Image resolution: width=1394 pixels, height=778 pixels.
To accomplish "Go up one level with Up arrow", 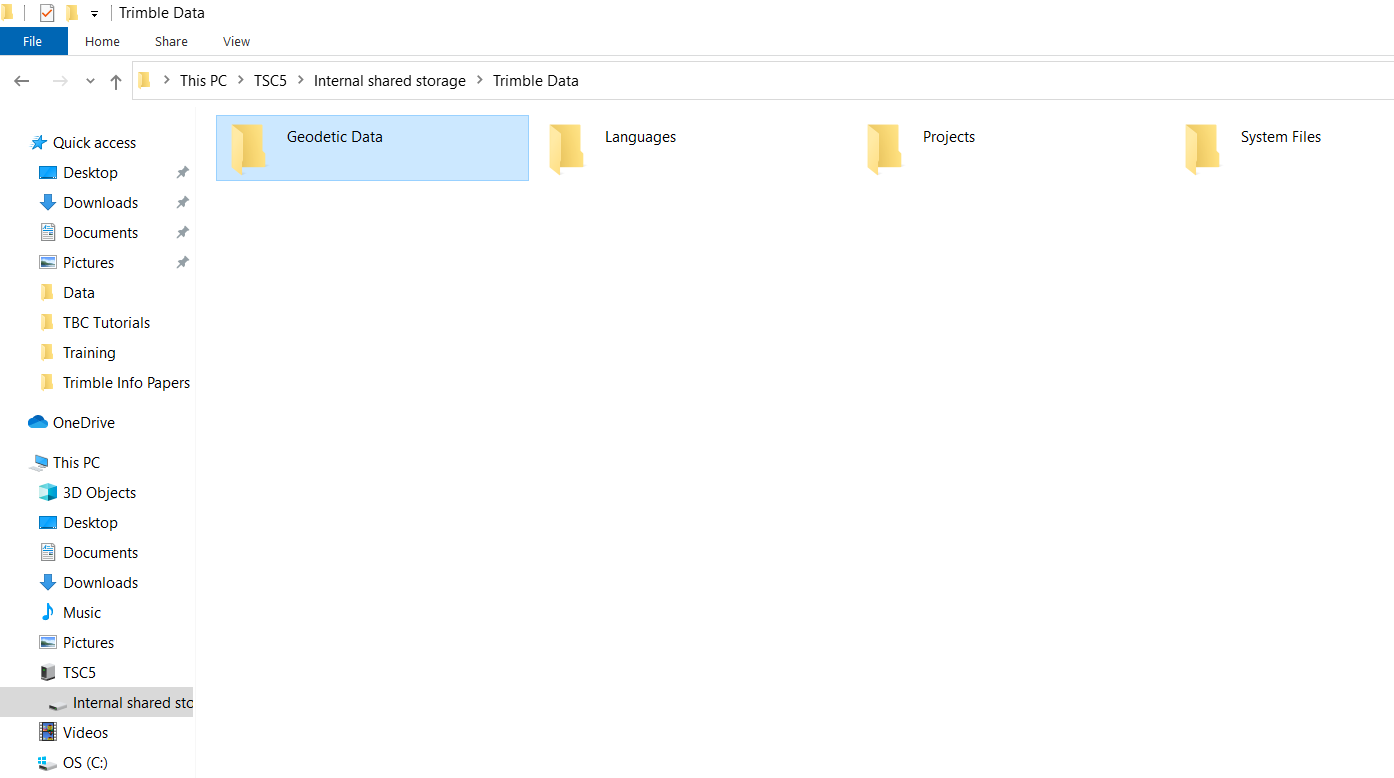I will click(116, 81).
